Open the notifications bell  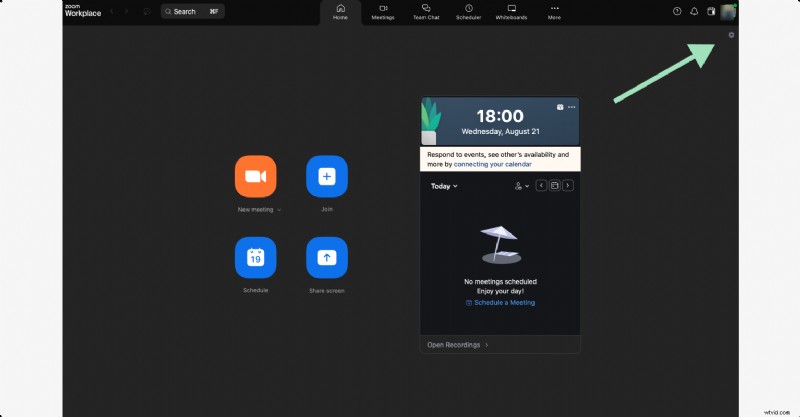(x=694, y=11)
